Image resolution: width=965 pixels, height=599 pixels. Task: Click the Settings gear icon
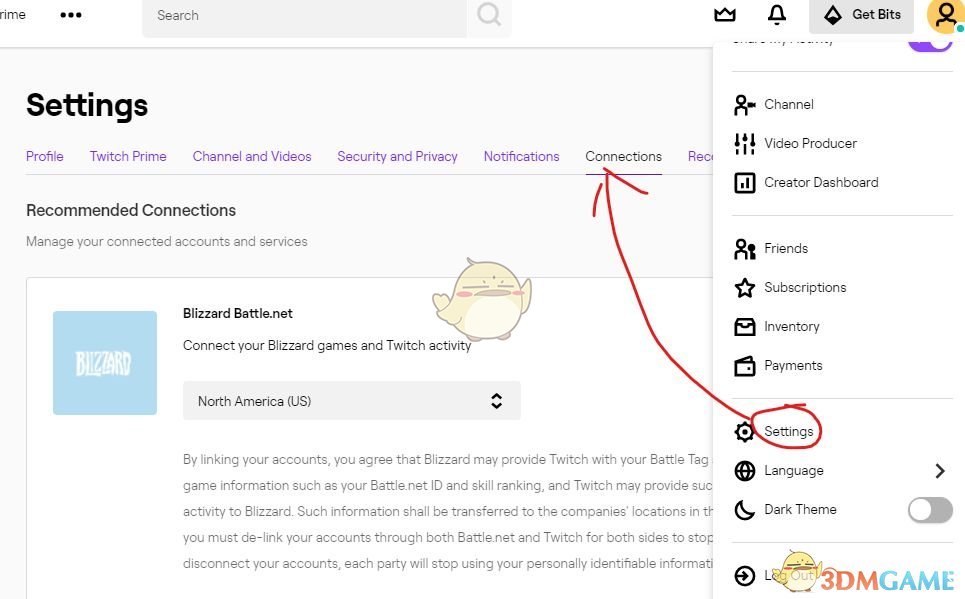coord(745,432)
